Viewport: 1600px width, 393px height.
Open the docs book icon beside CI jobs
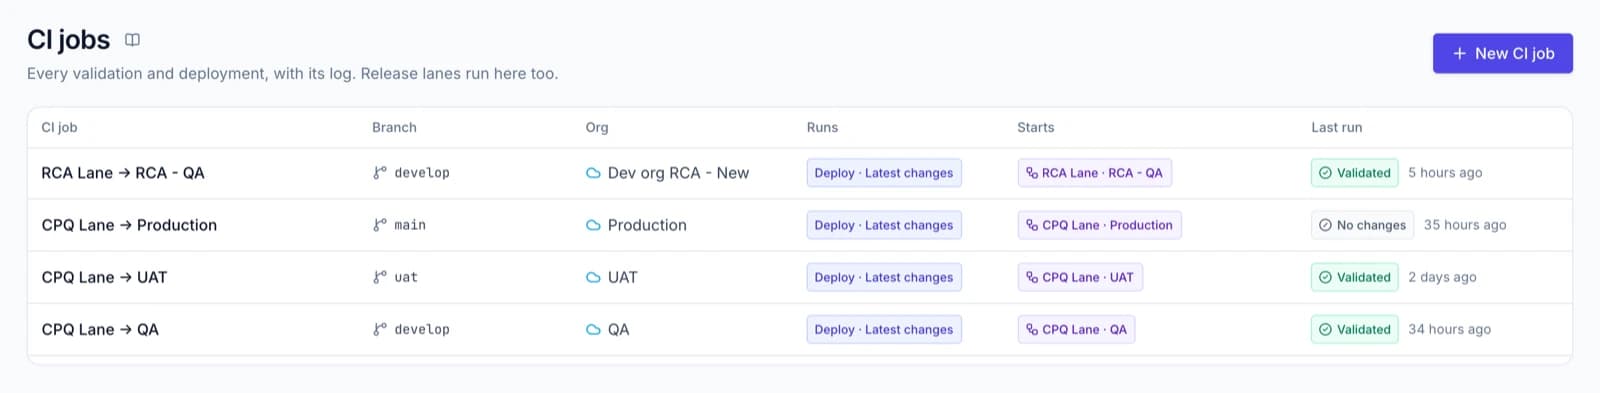(x=132, y=40)
